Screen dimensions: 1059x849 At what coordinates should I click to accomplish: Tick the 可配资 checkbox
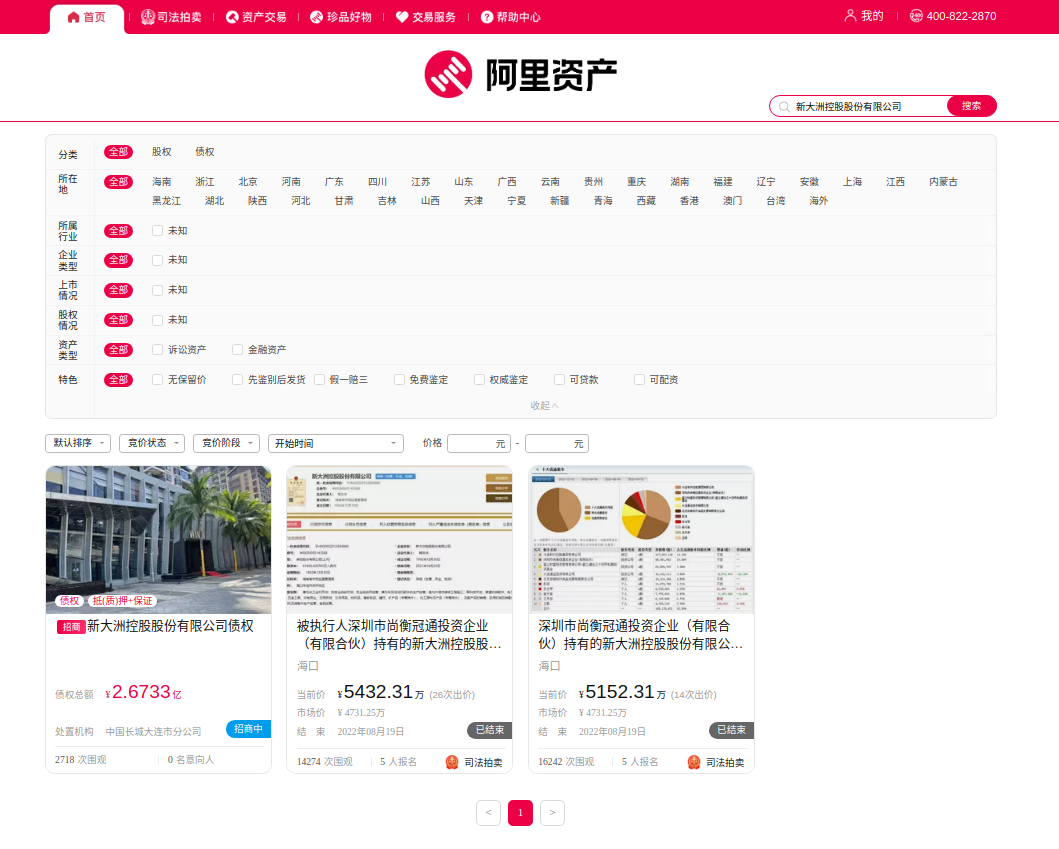tap(639, 380)
